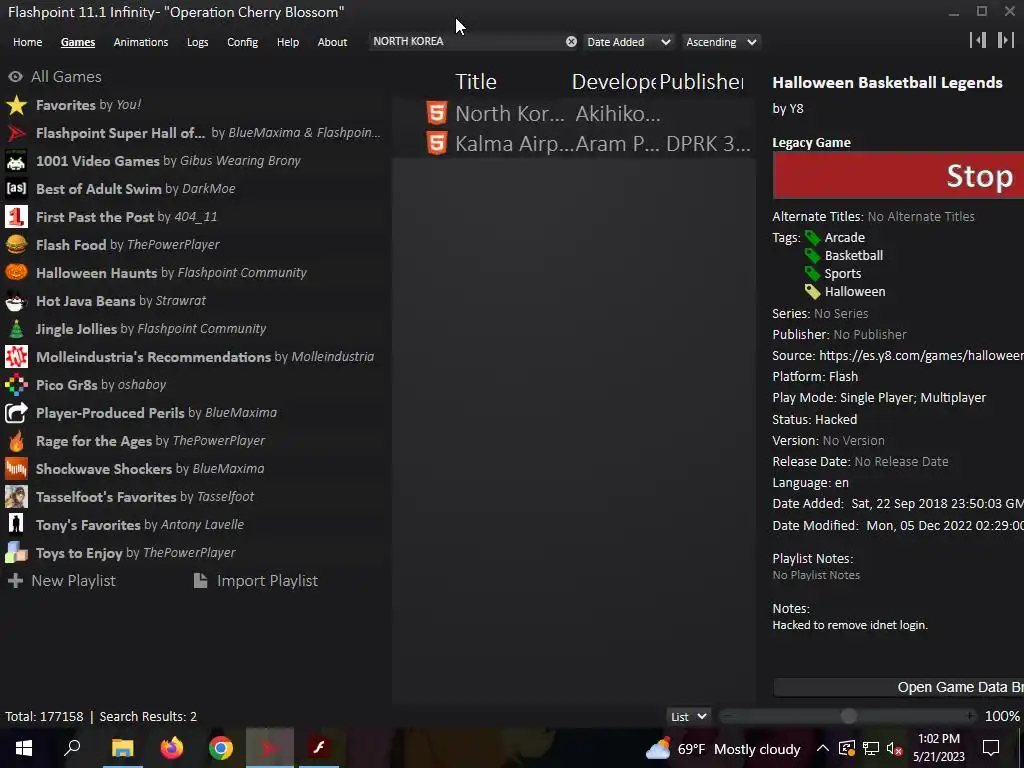Click the eye icon beside All Games
This screenshot has height=768, width=1024.
tap(16, 76)
